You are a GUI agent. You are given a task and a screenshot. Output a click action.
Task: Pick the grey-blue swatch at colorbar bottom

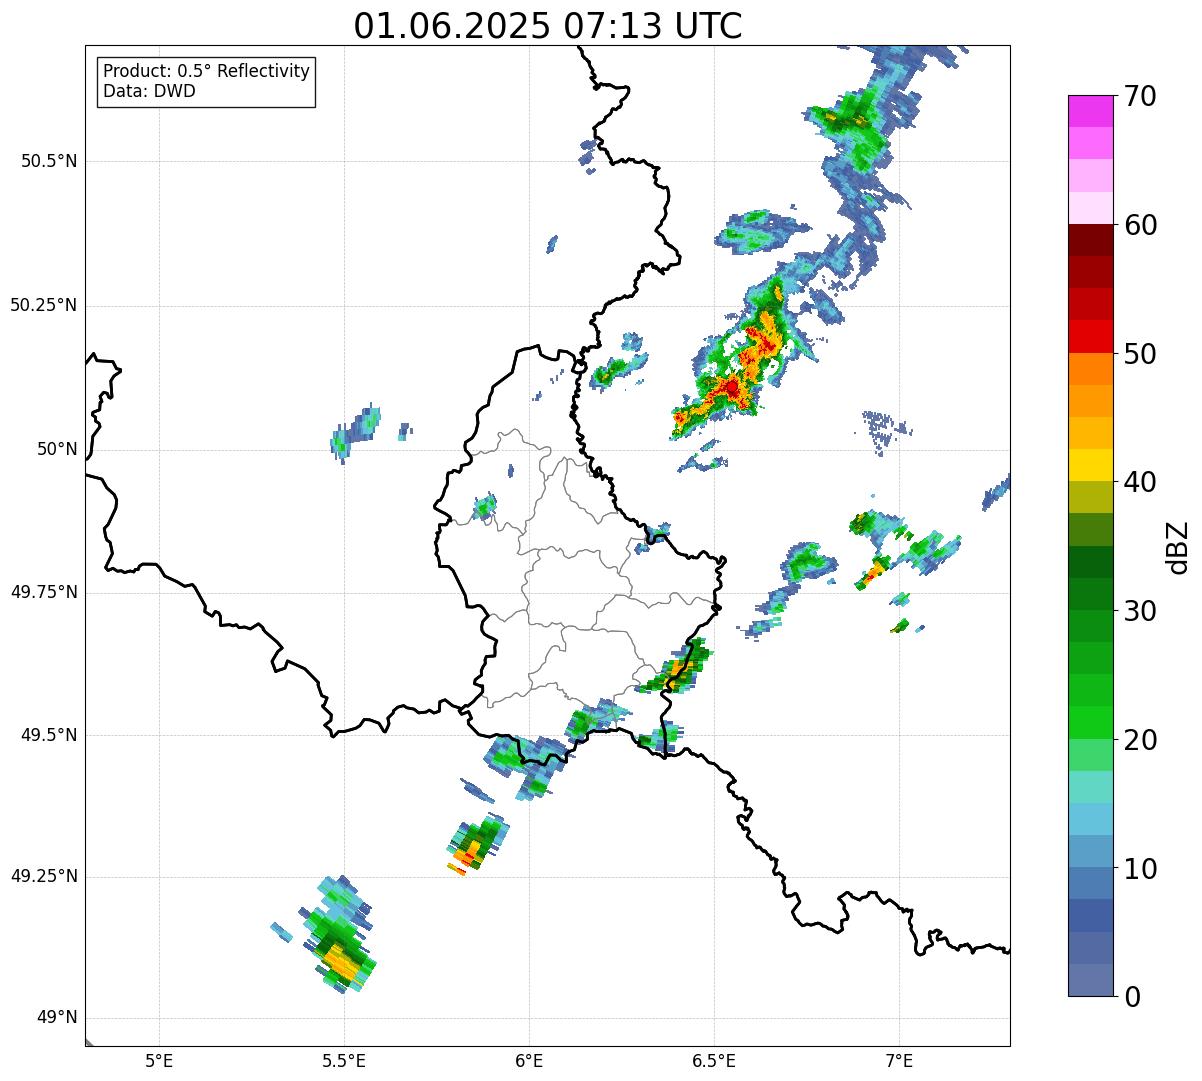click(1090, 980)
